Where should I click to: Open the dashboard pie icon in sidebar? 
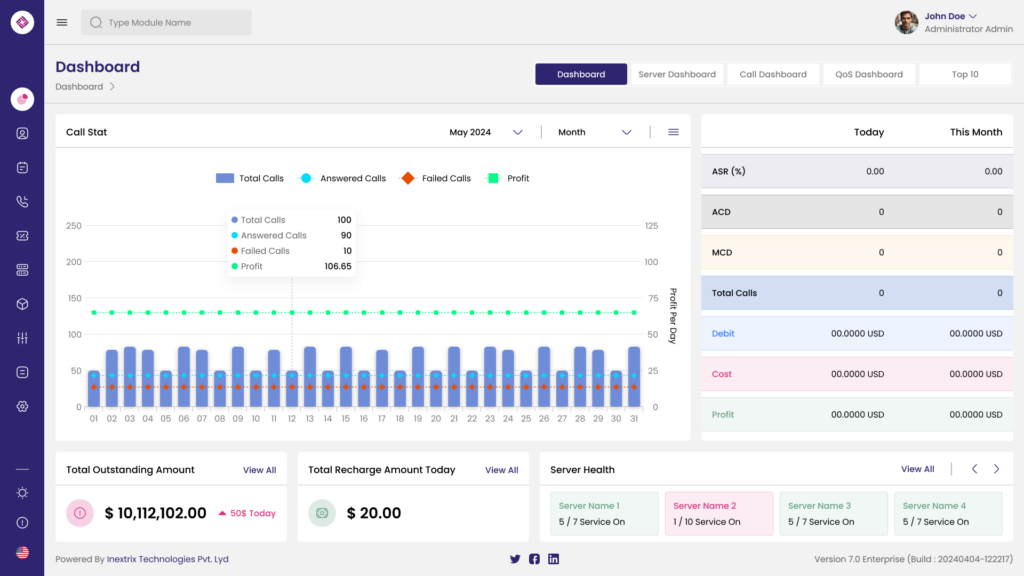(22, 99)
